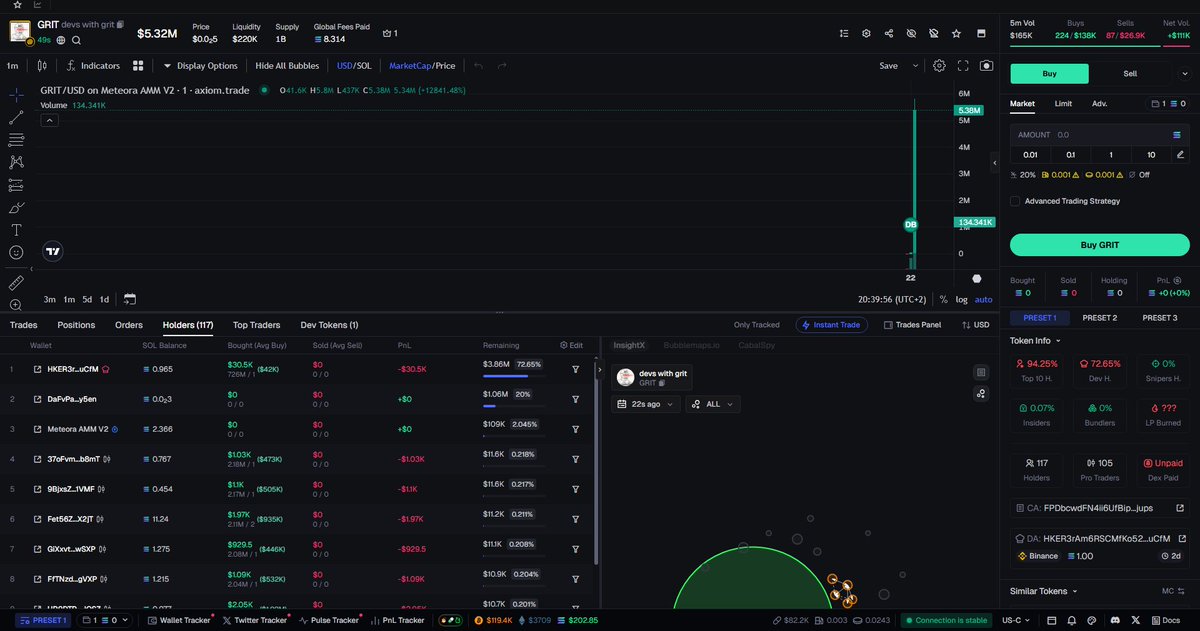Click the zoom in tool
Screen dimensions: 1200x631
(16, 305)
